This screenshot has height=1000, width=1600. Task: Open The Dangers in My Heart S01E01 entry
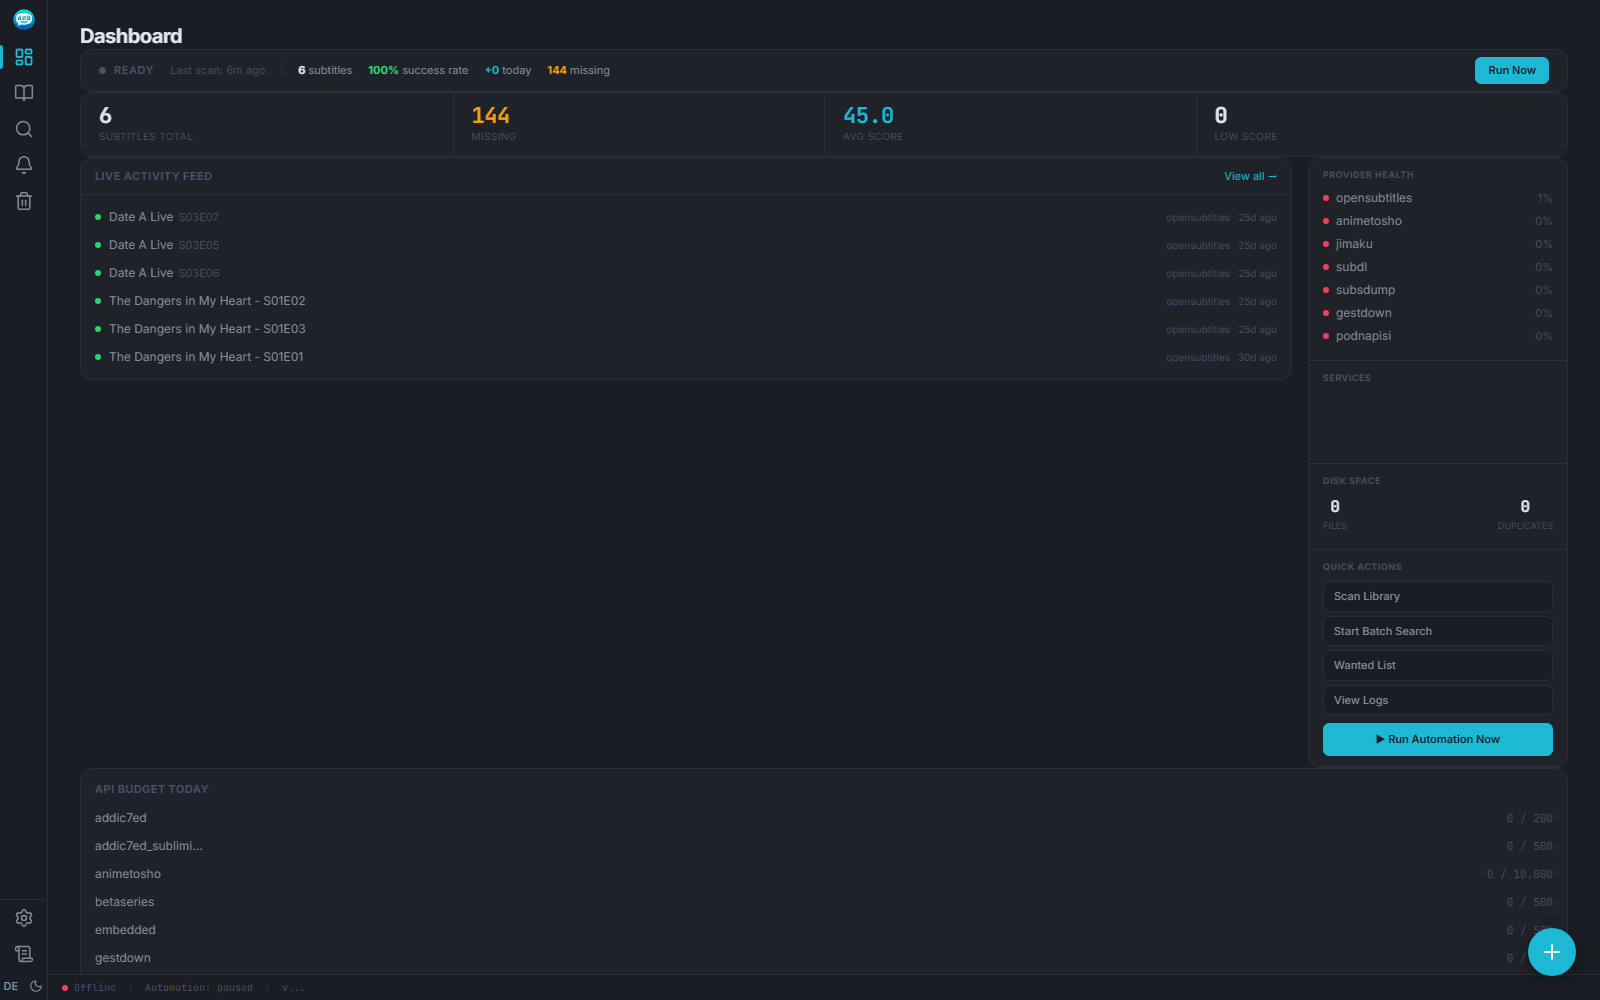[686, 357]
